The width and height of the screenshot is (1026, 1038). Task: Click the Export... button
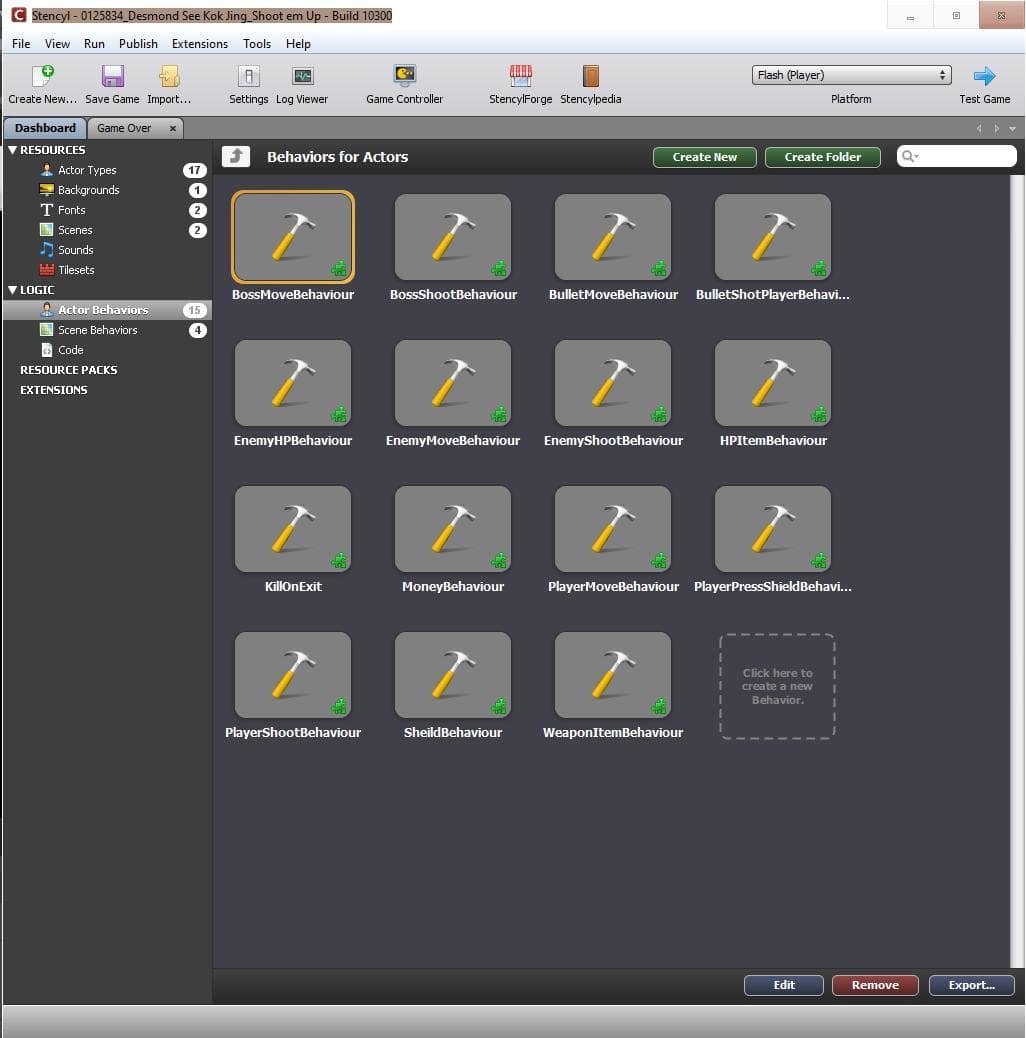tap(971, 985)
